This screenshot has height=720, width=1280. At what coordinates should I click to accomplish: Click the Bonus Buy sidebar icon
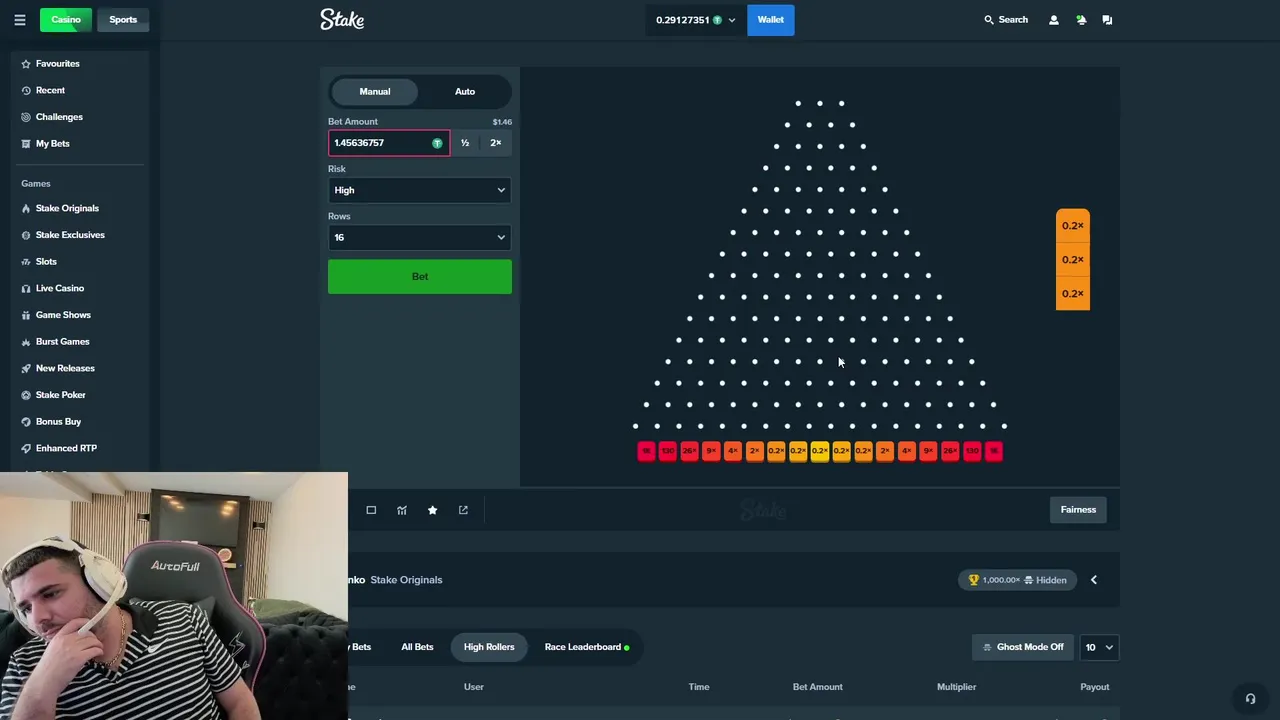coord(26,422)
